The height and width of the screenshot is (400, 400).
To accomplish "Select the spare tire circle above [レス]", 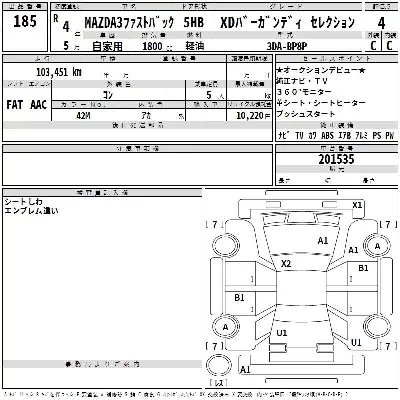I will [x=219, y=366].
